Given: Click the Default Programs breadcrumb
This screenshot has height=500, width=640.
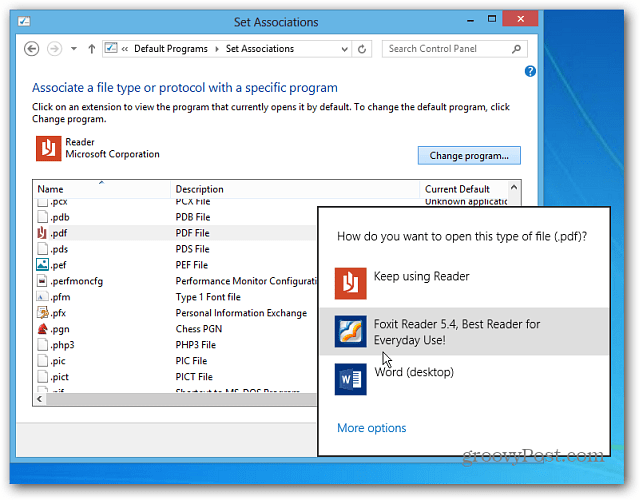Looking at the screenshot, I should point(171,49).
